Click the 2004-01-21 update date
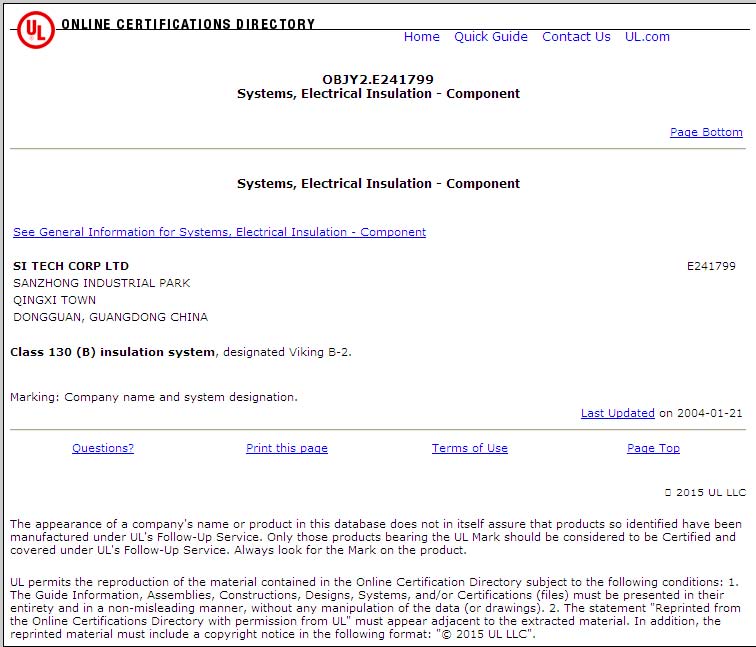756x647 pixels. [x=710, y=413]
